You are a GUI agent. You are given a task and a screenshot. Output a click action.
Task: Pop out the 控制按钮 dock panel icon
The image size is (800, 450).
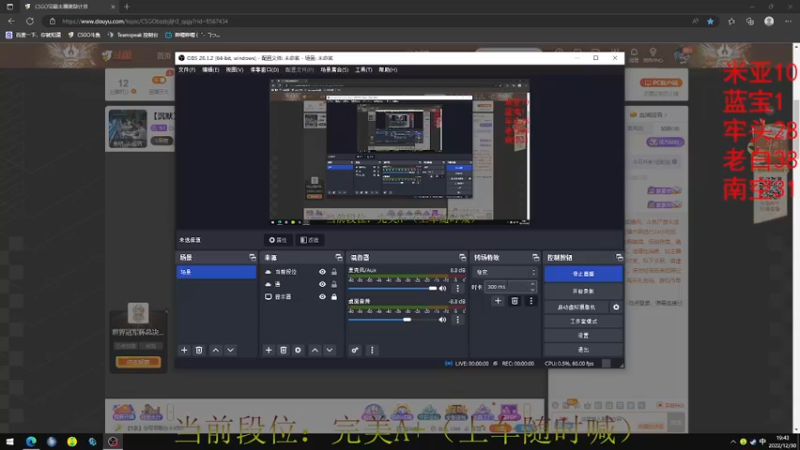click(619, 257)
